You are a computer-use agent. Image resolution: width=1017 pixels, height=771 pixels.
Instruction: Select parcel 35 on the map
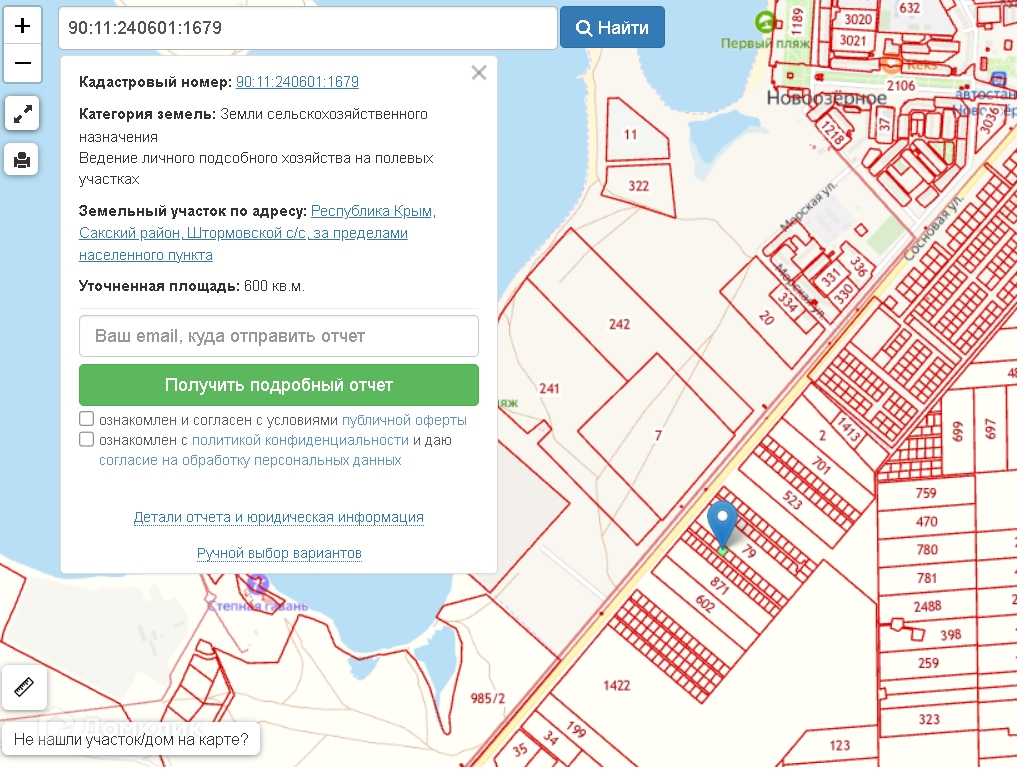click(520, 750)
